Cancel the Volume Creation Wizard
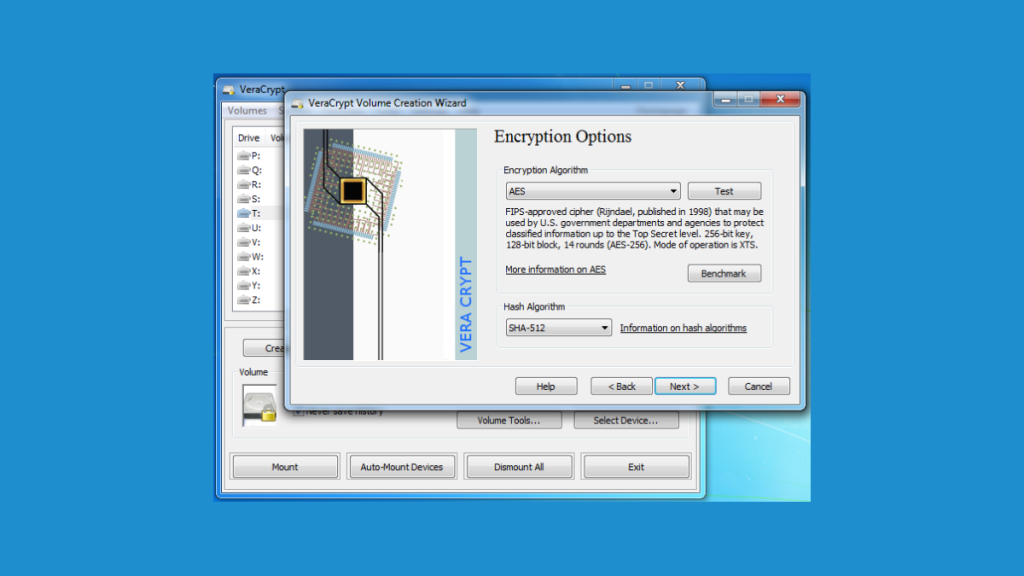The width and height of the screenshot is (1024, 576). 759,387
